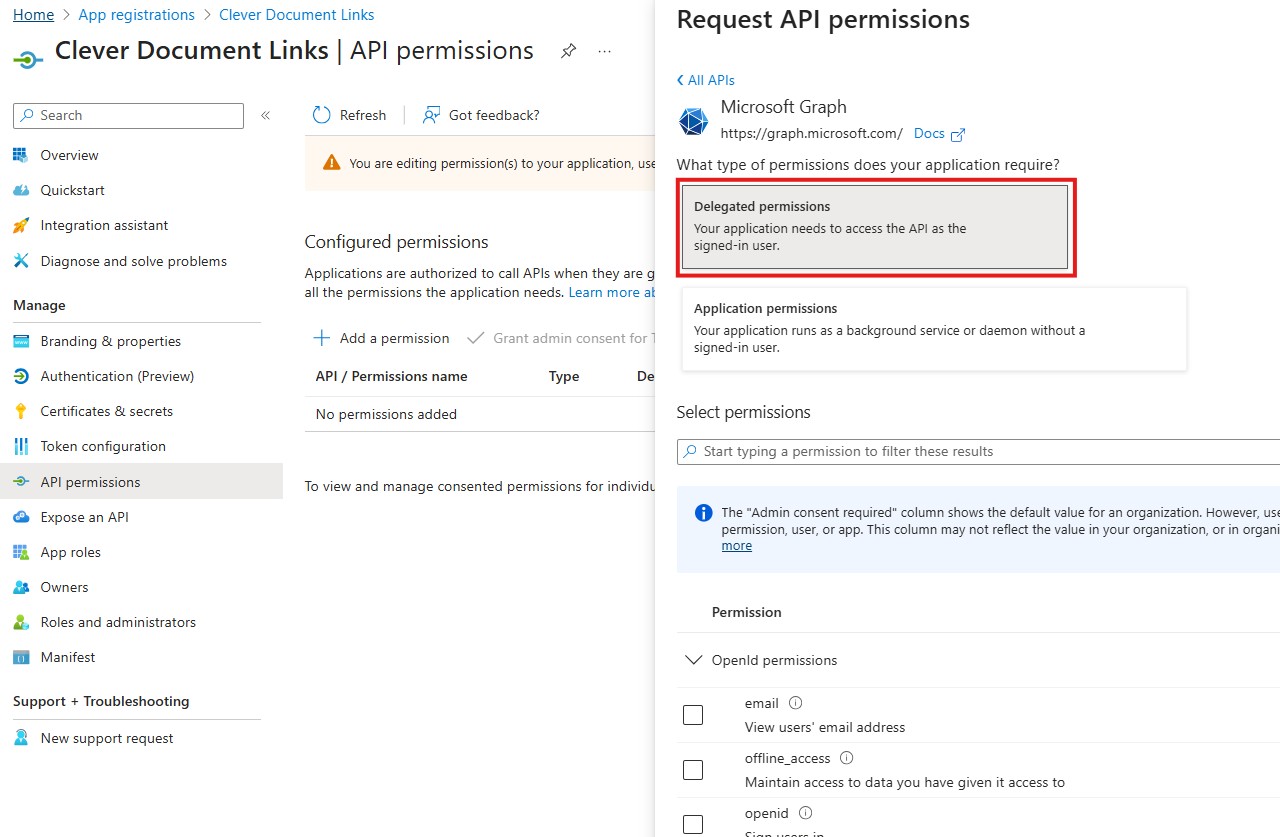Open the API permissions section
Image resolution: width=1280 pixels, height=837 pixels.
89,481
